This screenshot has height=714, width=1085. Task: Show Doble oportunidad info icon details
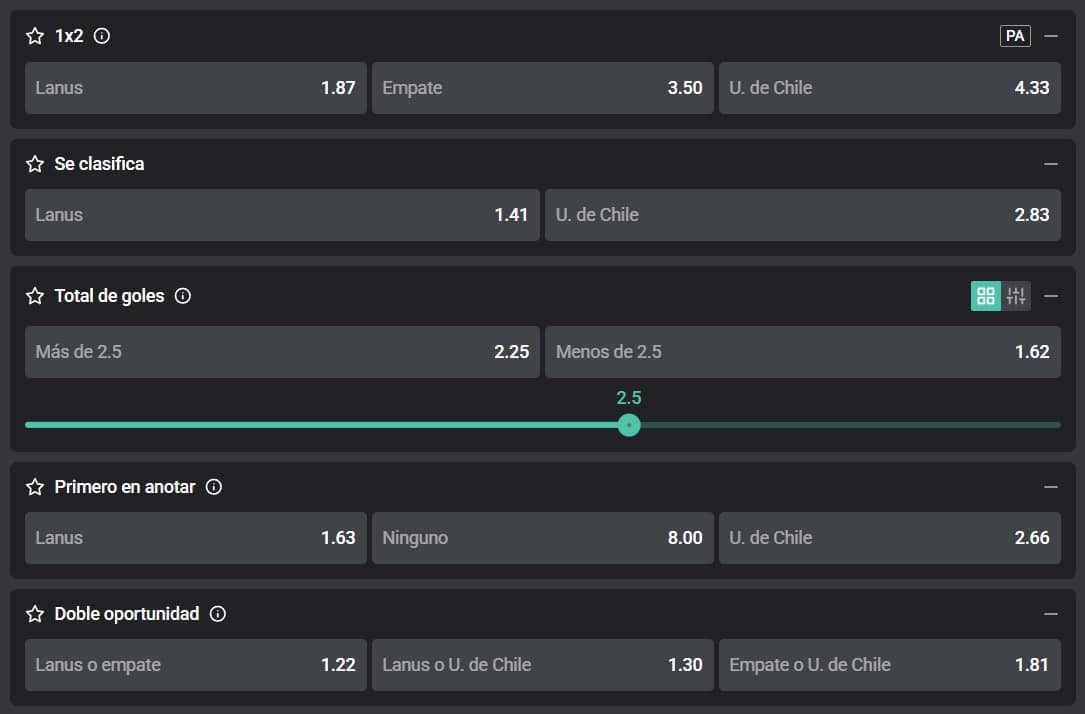click(218, 614)
